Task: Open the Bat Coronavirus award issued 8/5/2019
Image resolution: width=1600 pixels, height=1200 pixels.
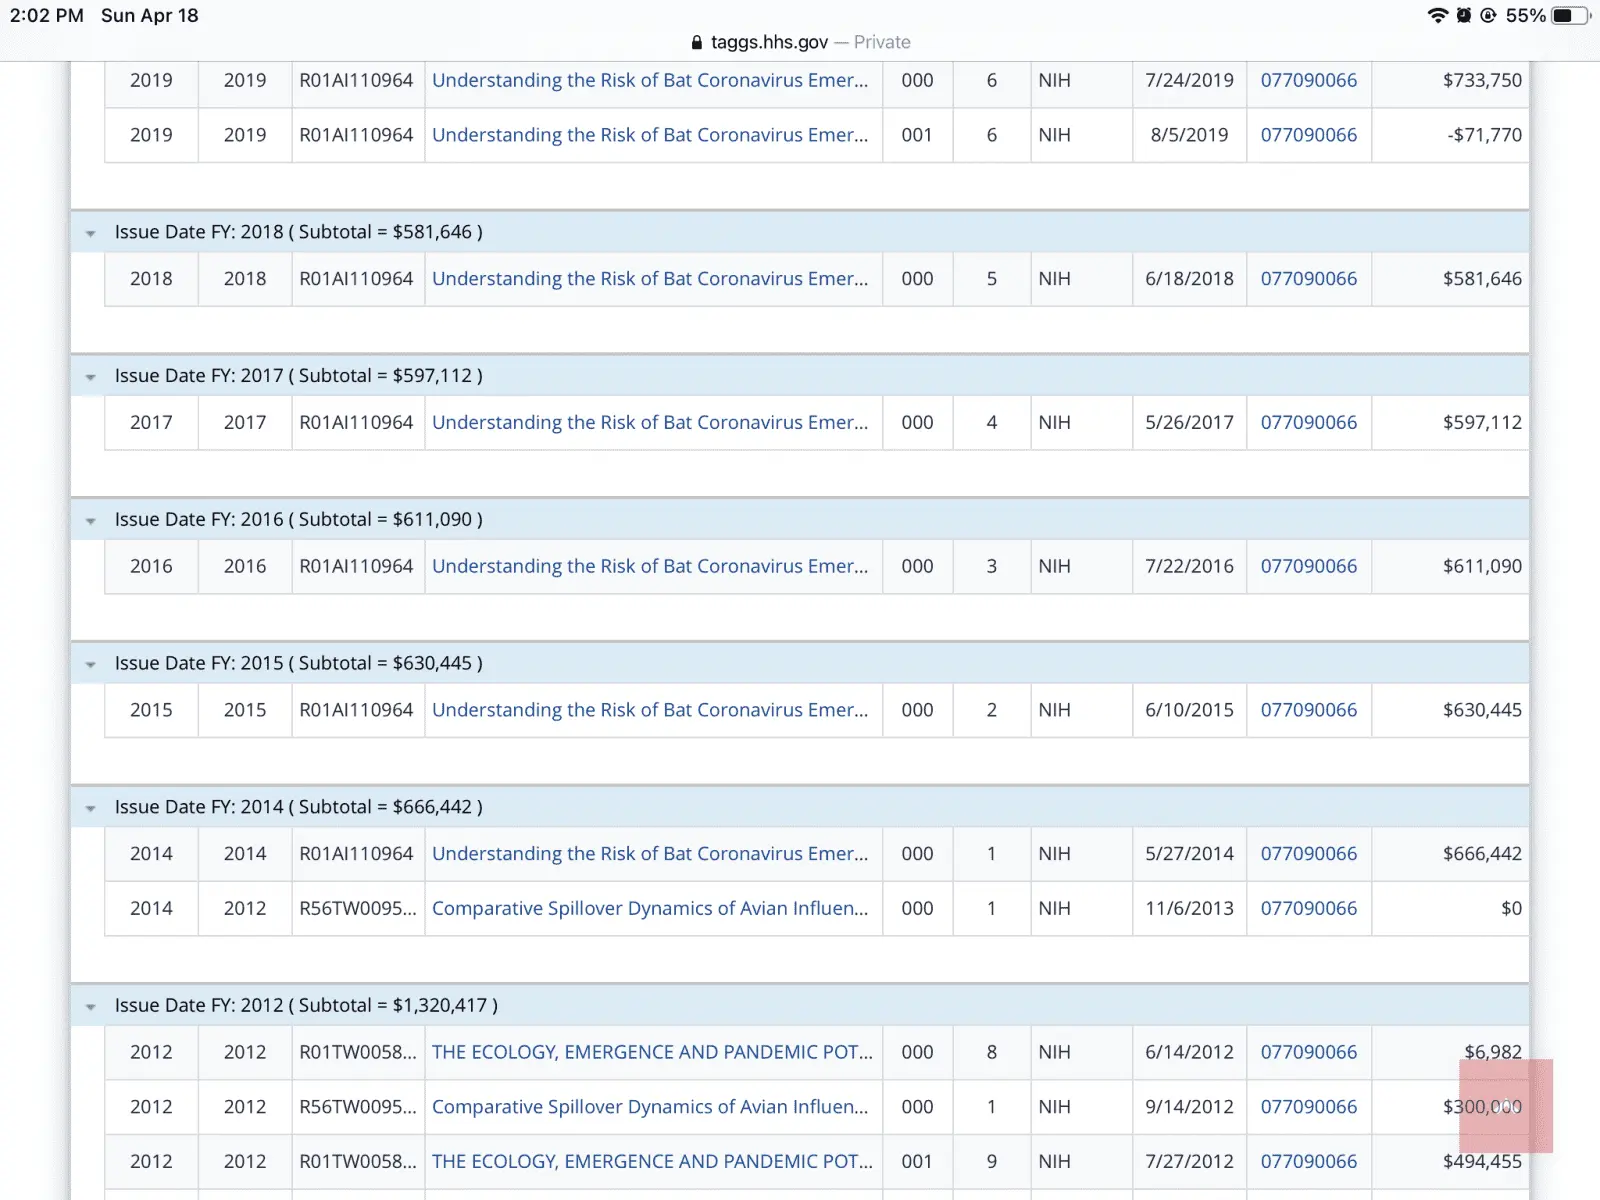Action: (x=650, y=135)
